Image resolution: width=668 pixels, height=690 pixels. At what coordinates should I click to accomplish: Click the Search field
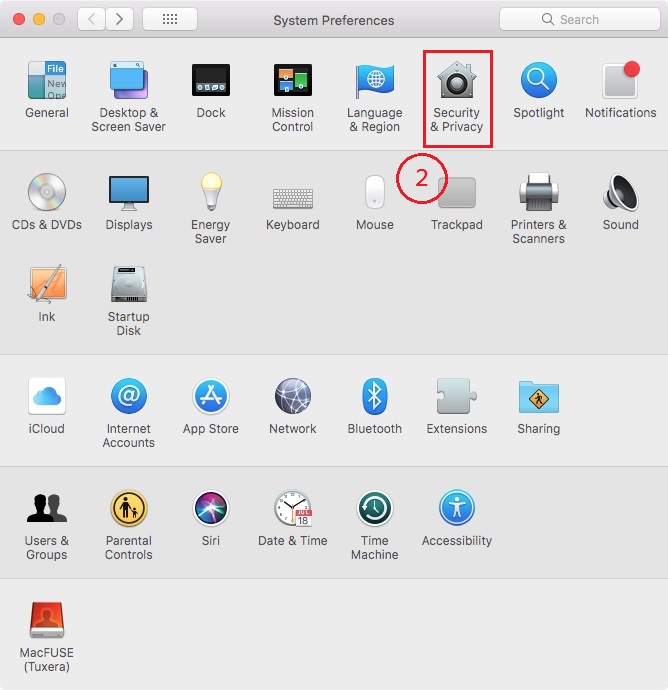click(580, 19)
